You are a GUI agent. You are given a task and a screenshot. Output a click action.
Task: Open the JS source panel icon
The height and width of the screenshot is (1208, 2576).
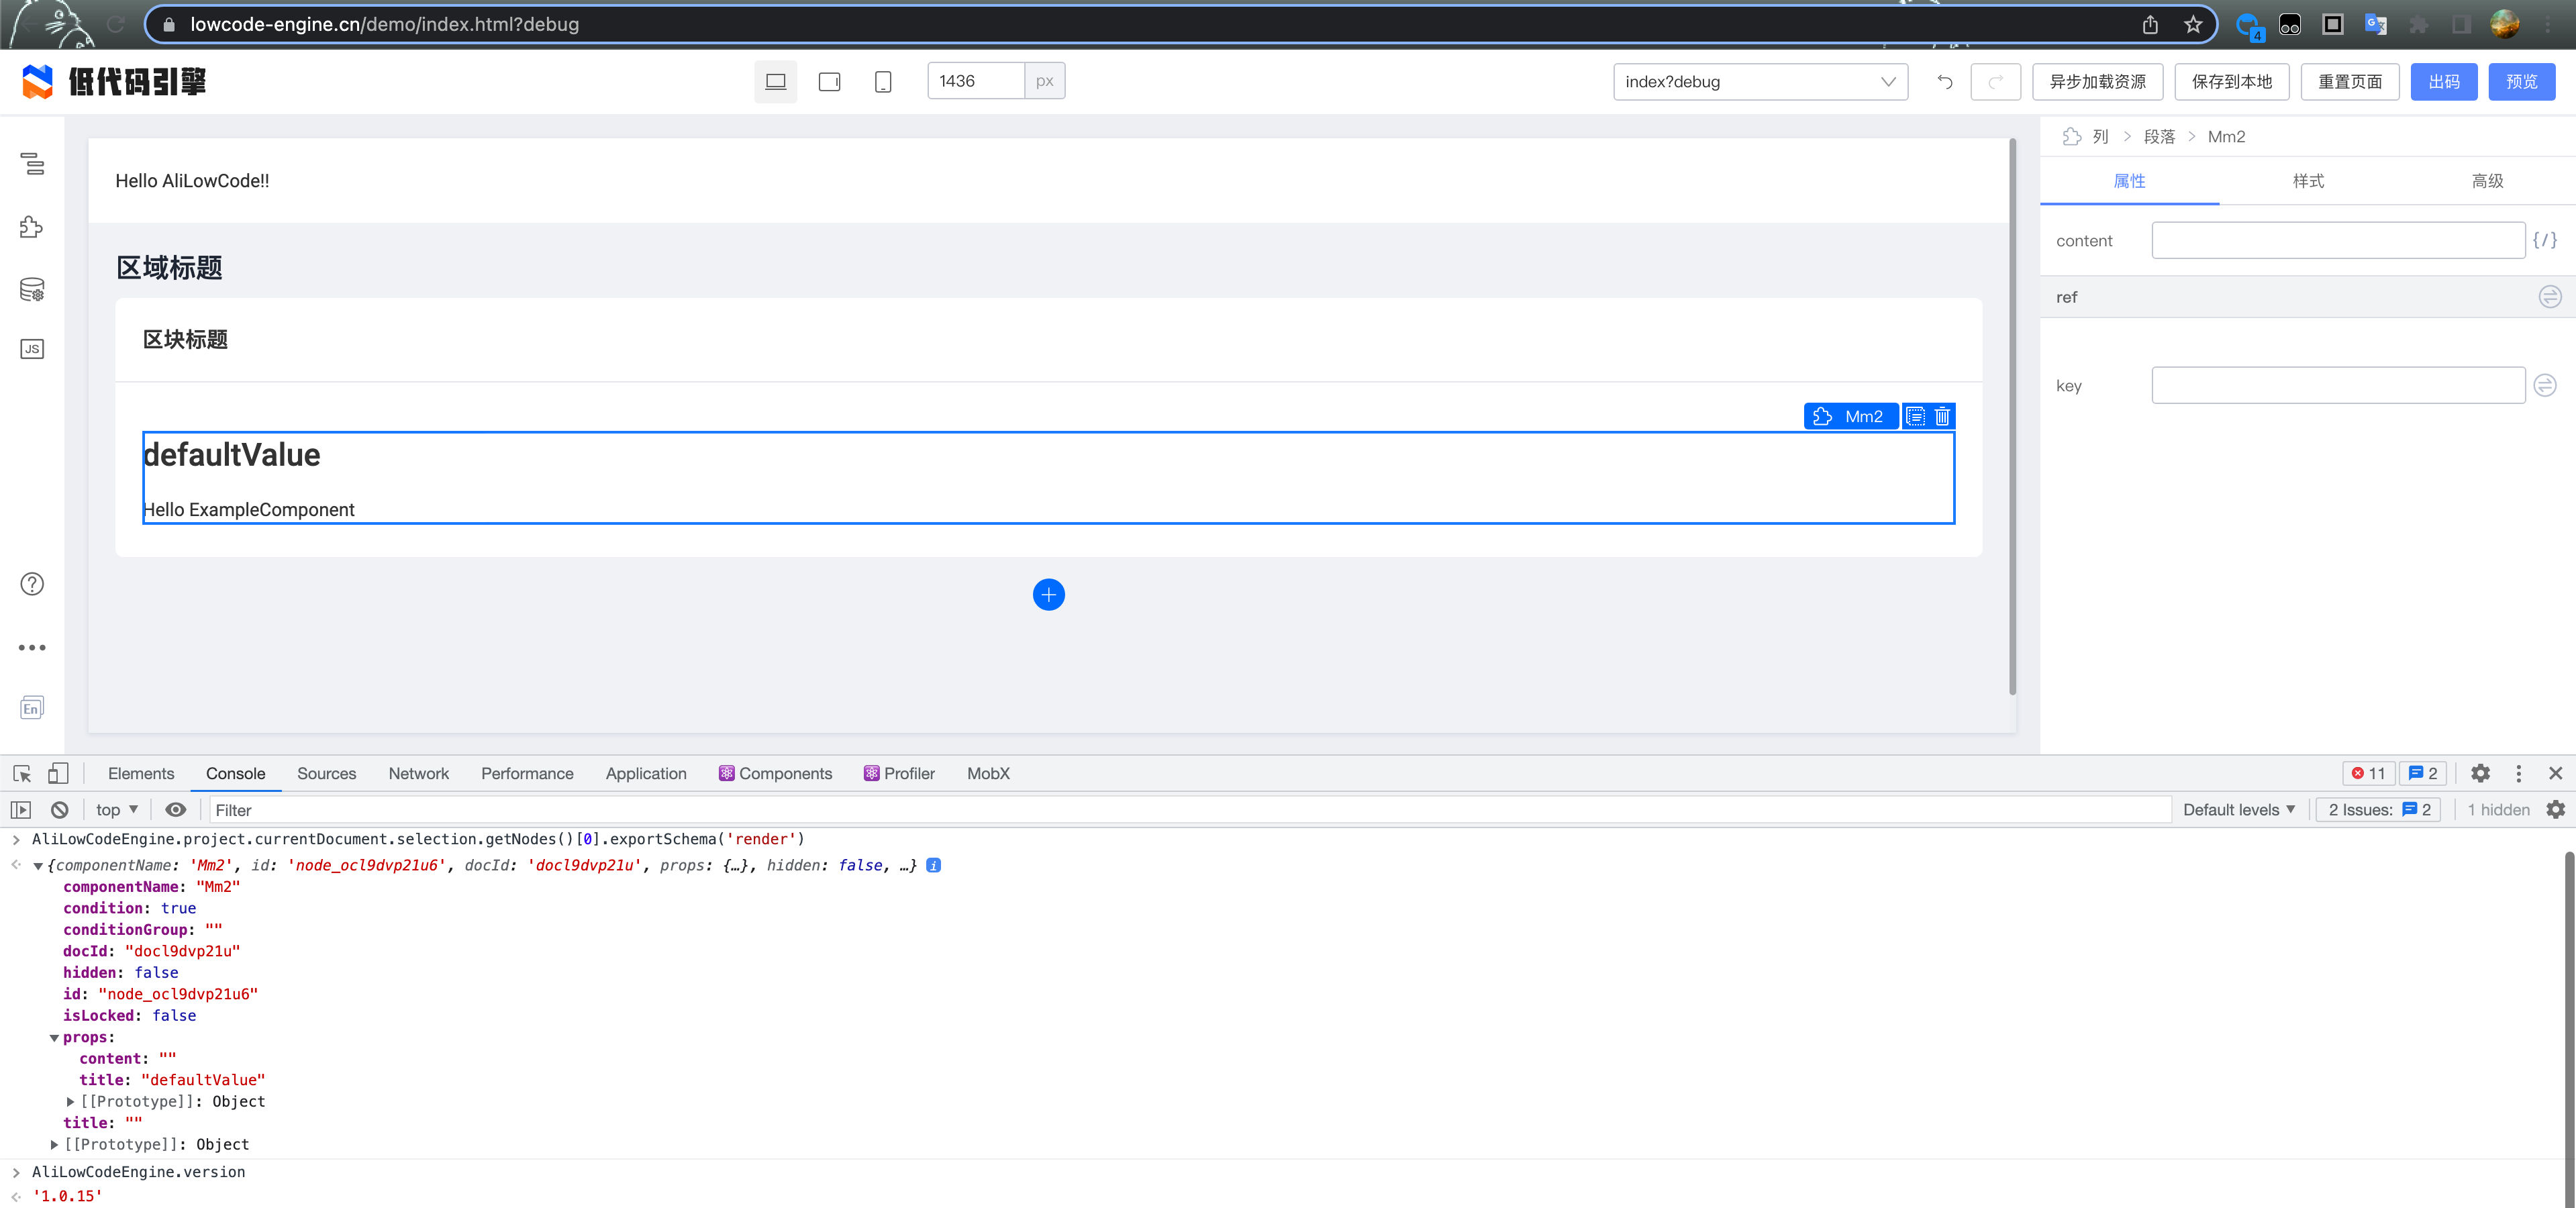(x=32, y=349)
